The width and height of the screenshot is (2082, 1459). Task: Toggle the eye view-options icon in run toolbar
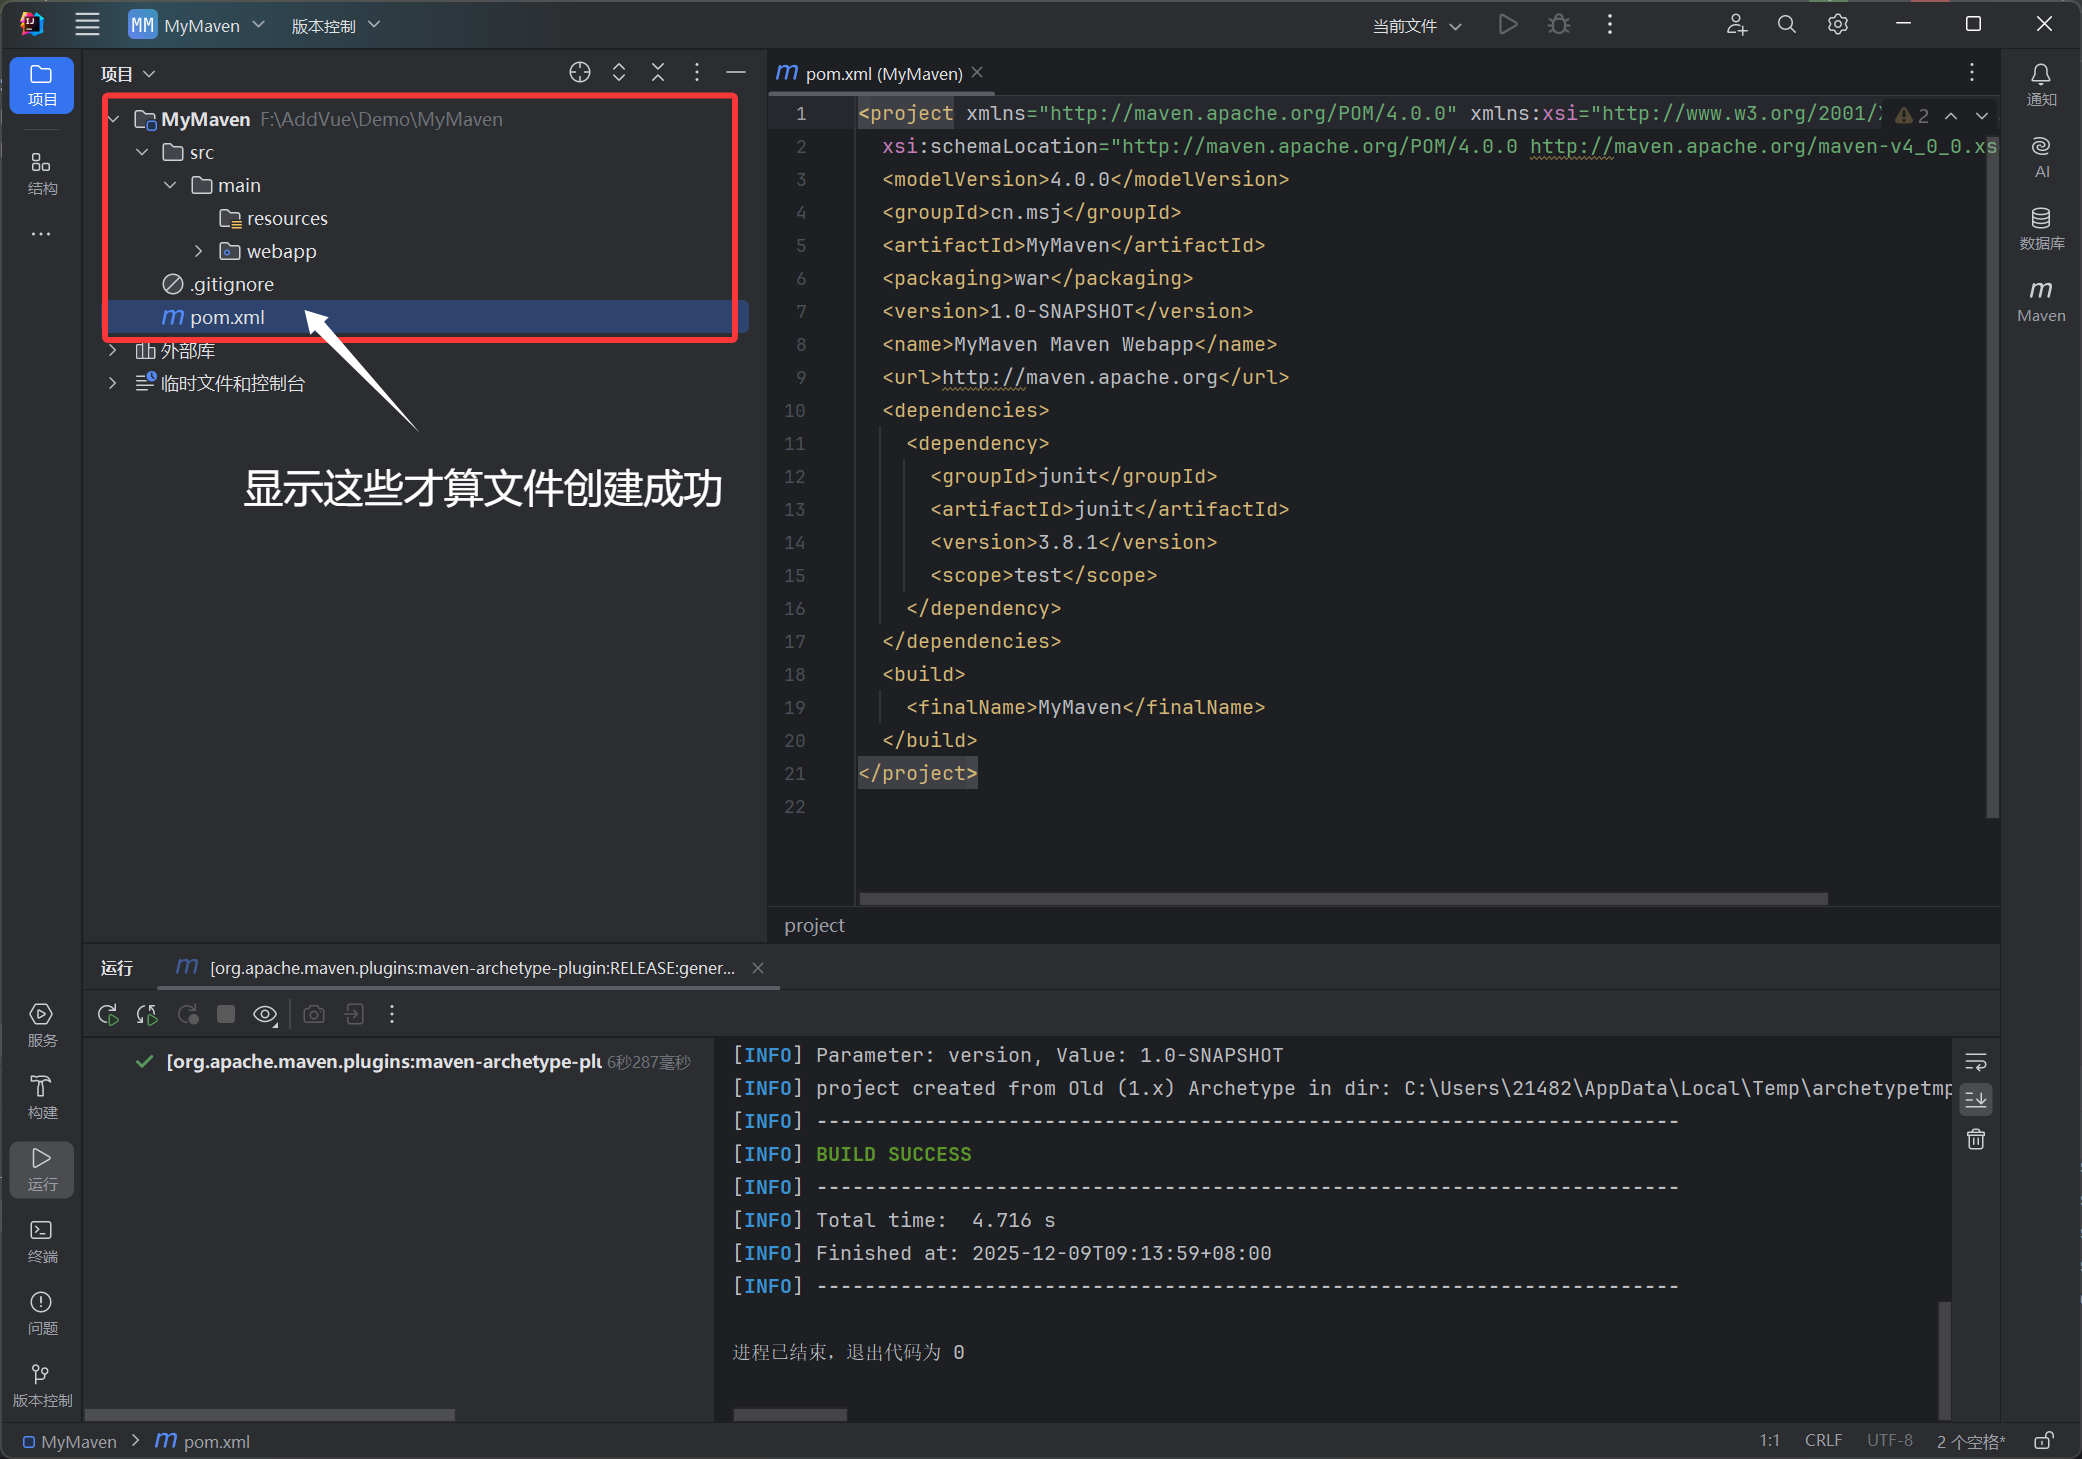[265, 1014]
